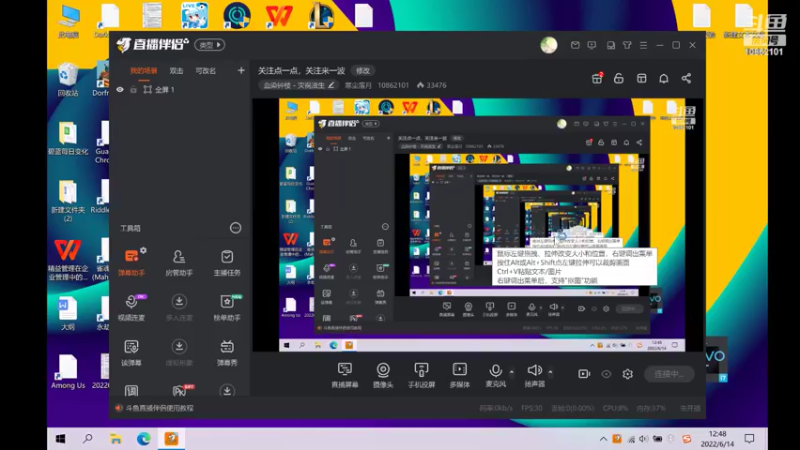Viewport: 800px width, 450px height.
Task: Add a multimedia source 多媒体
Action: point(460,375)
